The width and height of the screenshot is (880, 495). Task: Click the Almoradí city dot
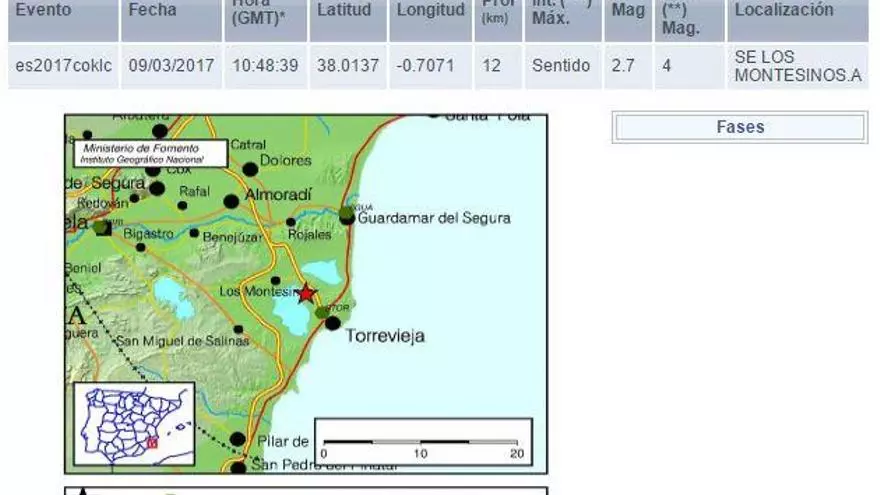231,201
